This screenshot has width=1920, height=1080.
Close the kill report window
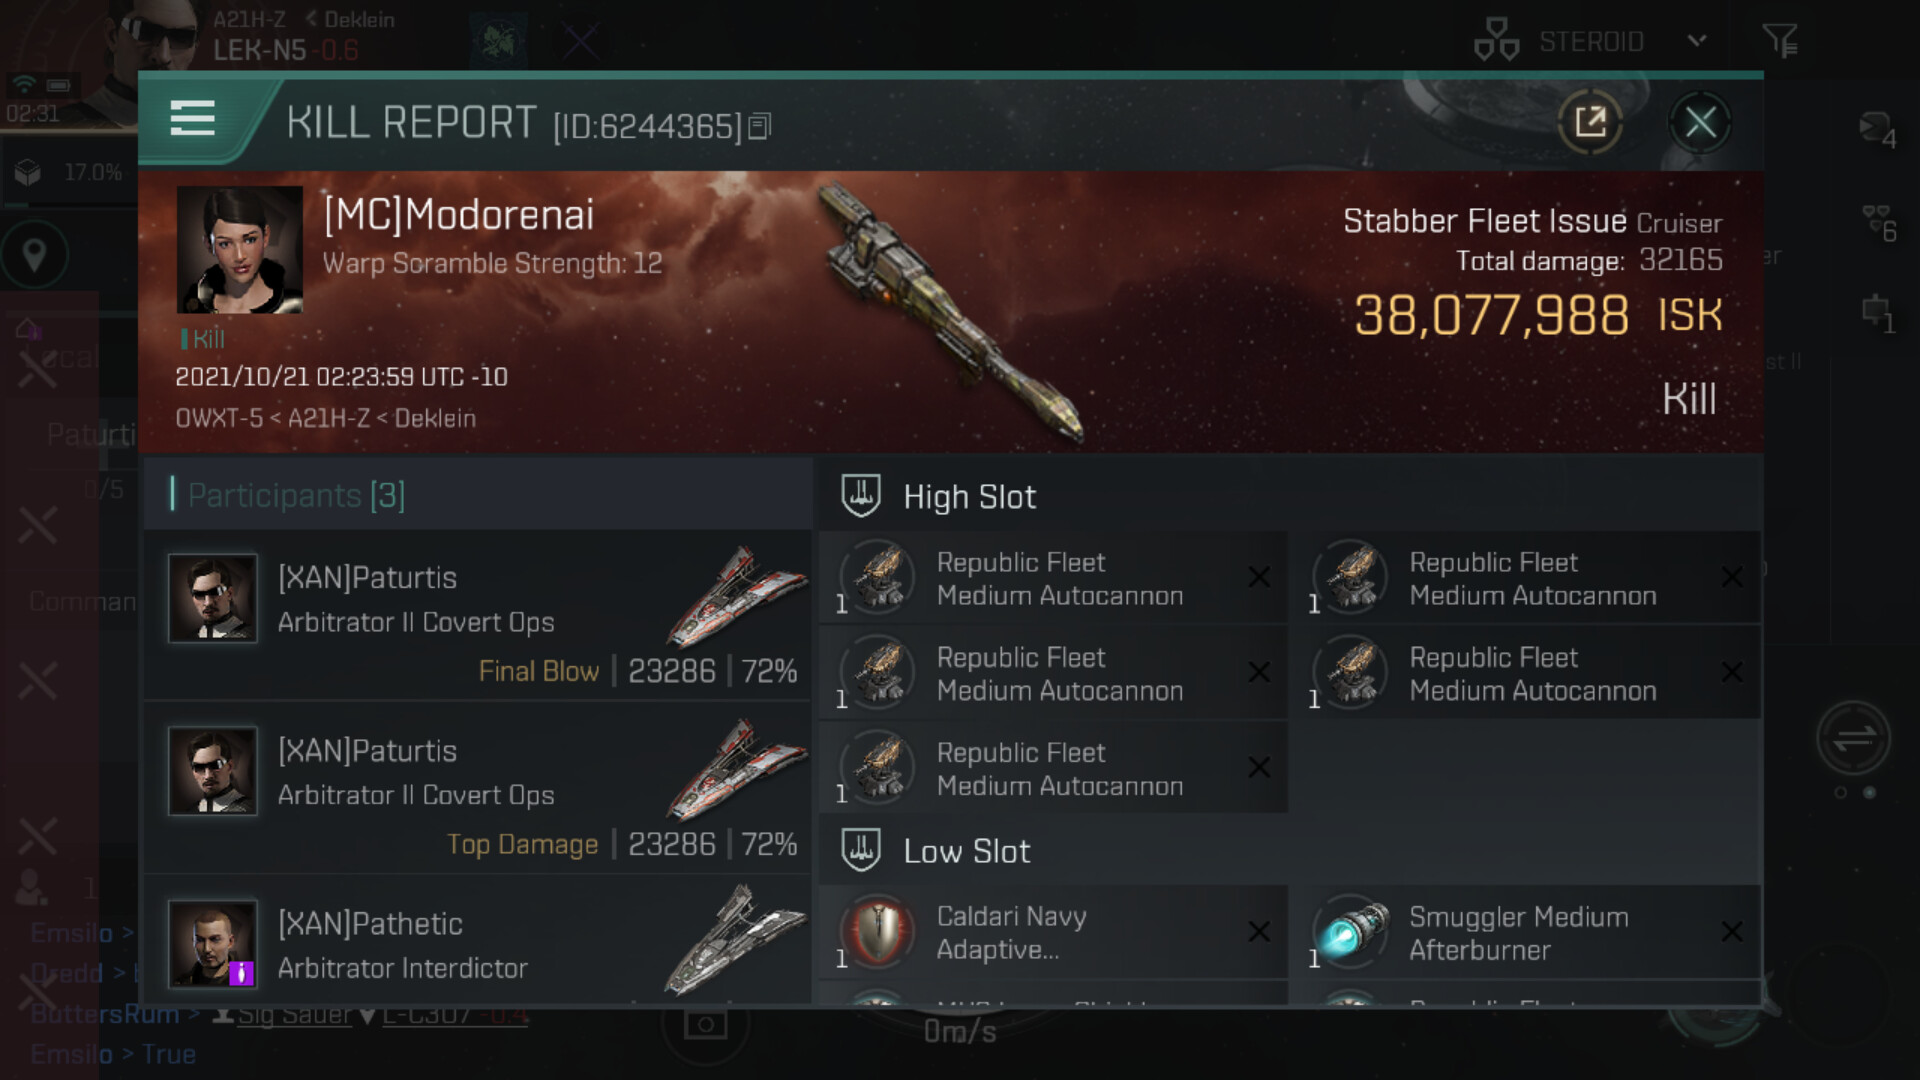(1700, 123)
